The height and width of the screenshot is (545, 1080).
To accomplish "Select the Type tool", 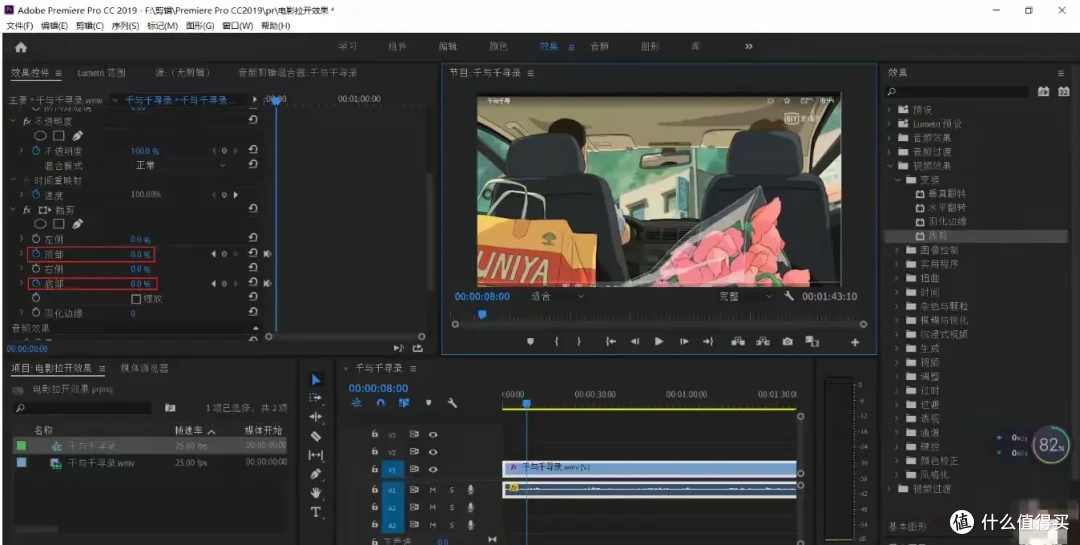I will pyautogui.click(x=315, y=512).
